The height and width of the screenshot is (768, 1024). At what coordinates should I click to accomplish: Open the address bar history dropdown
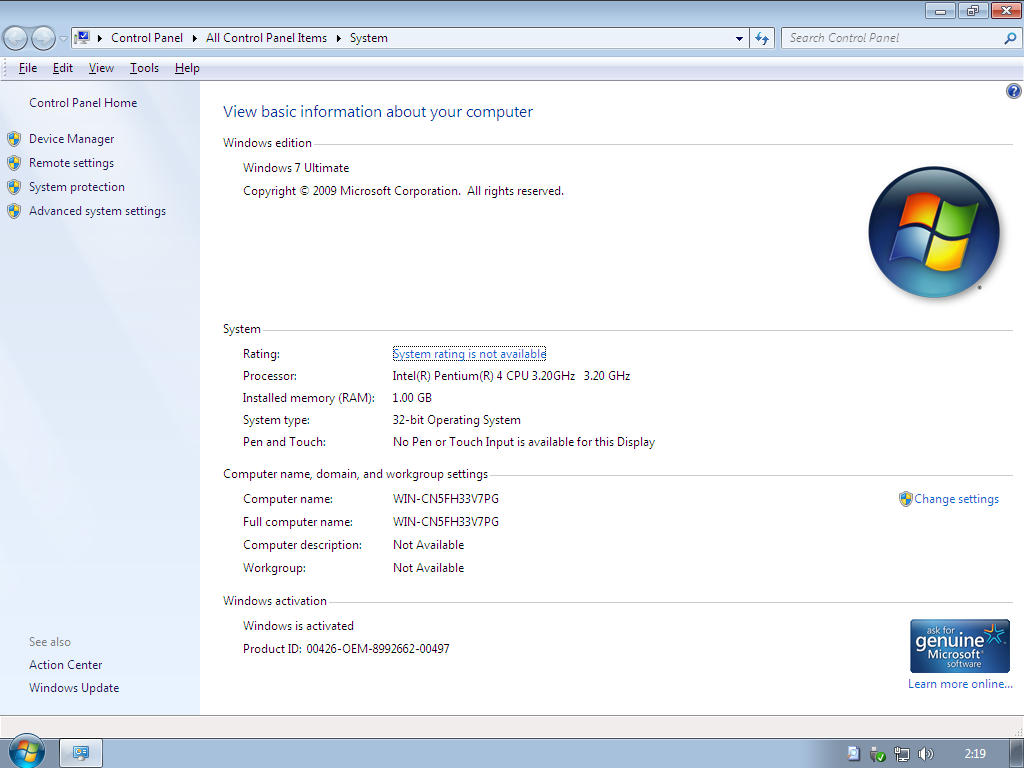pyautogui.click(x=739, y=39)
